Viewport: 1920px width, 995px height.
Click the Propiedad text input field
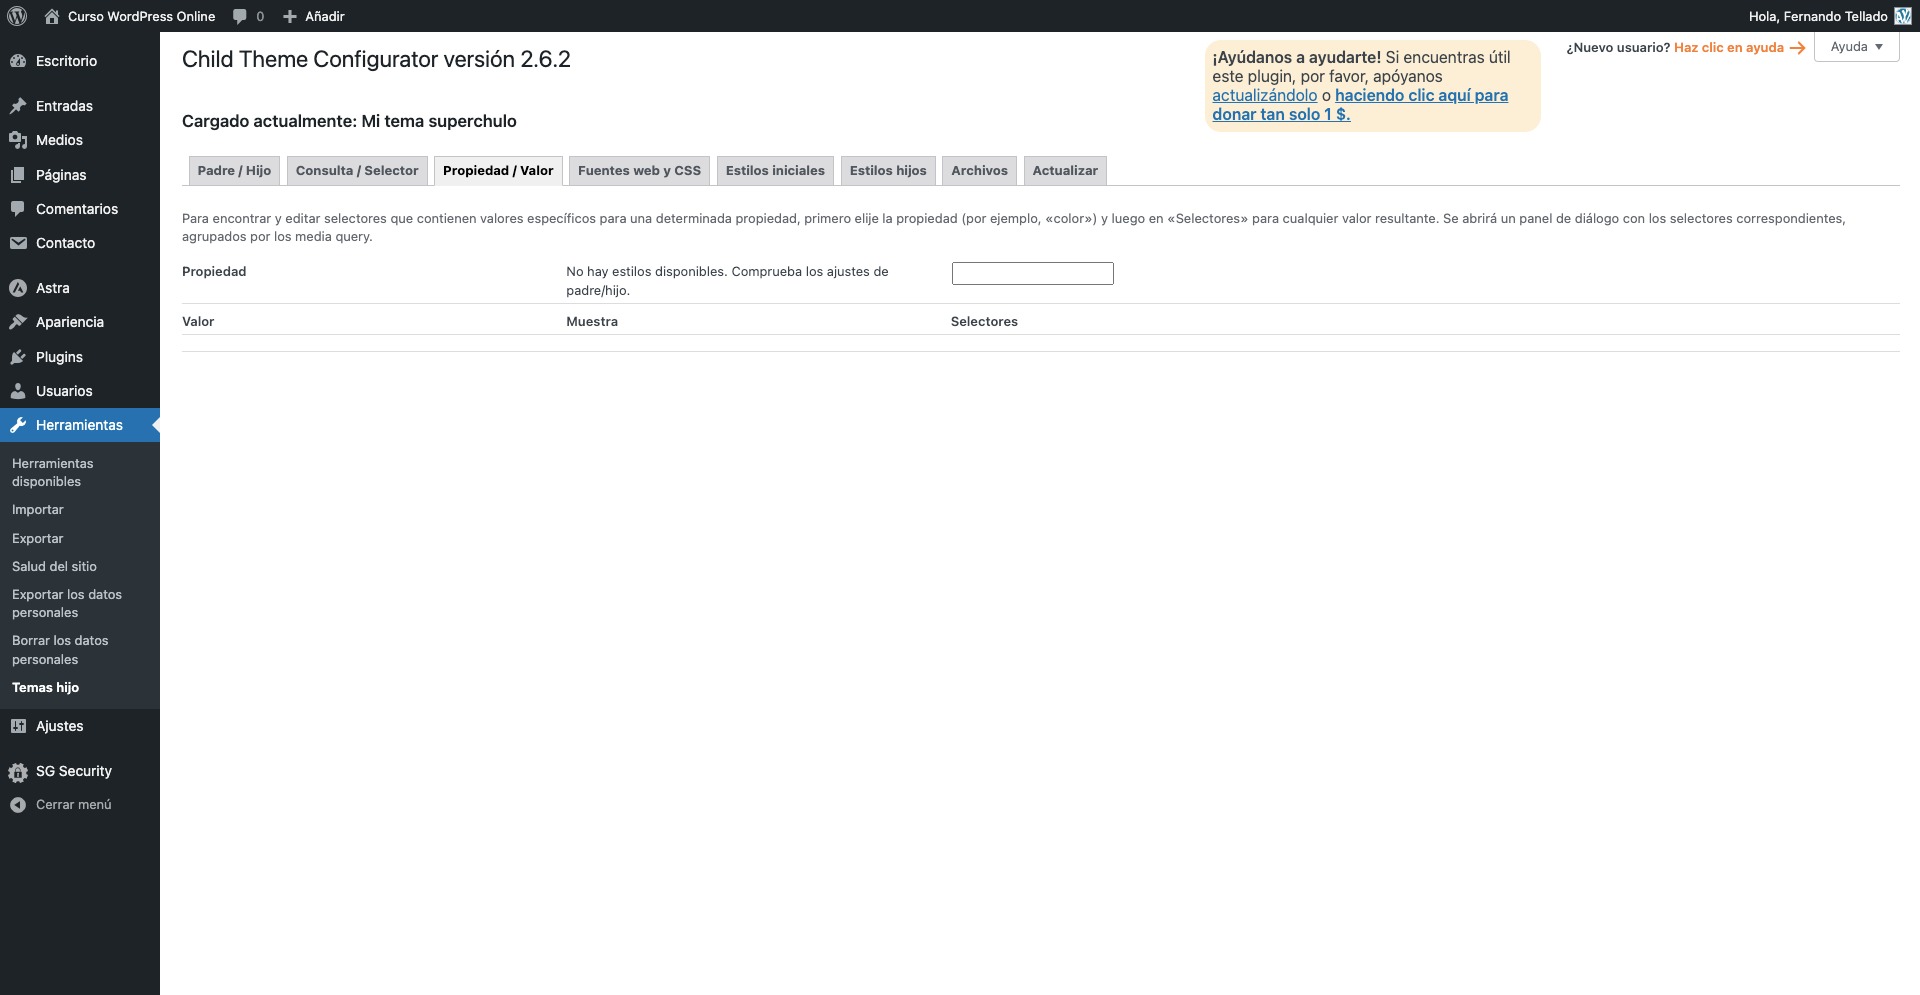pyautogui.click(x=1032, y=273)
